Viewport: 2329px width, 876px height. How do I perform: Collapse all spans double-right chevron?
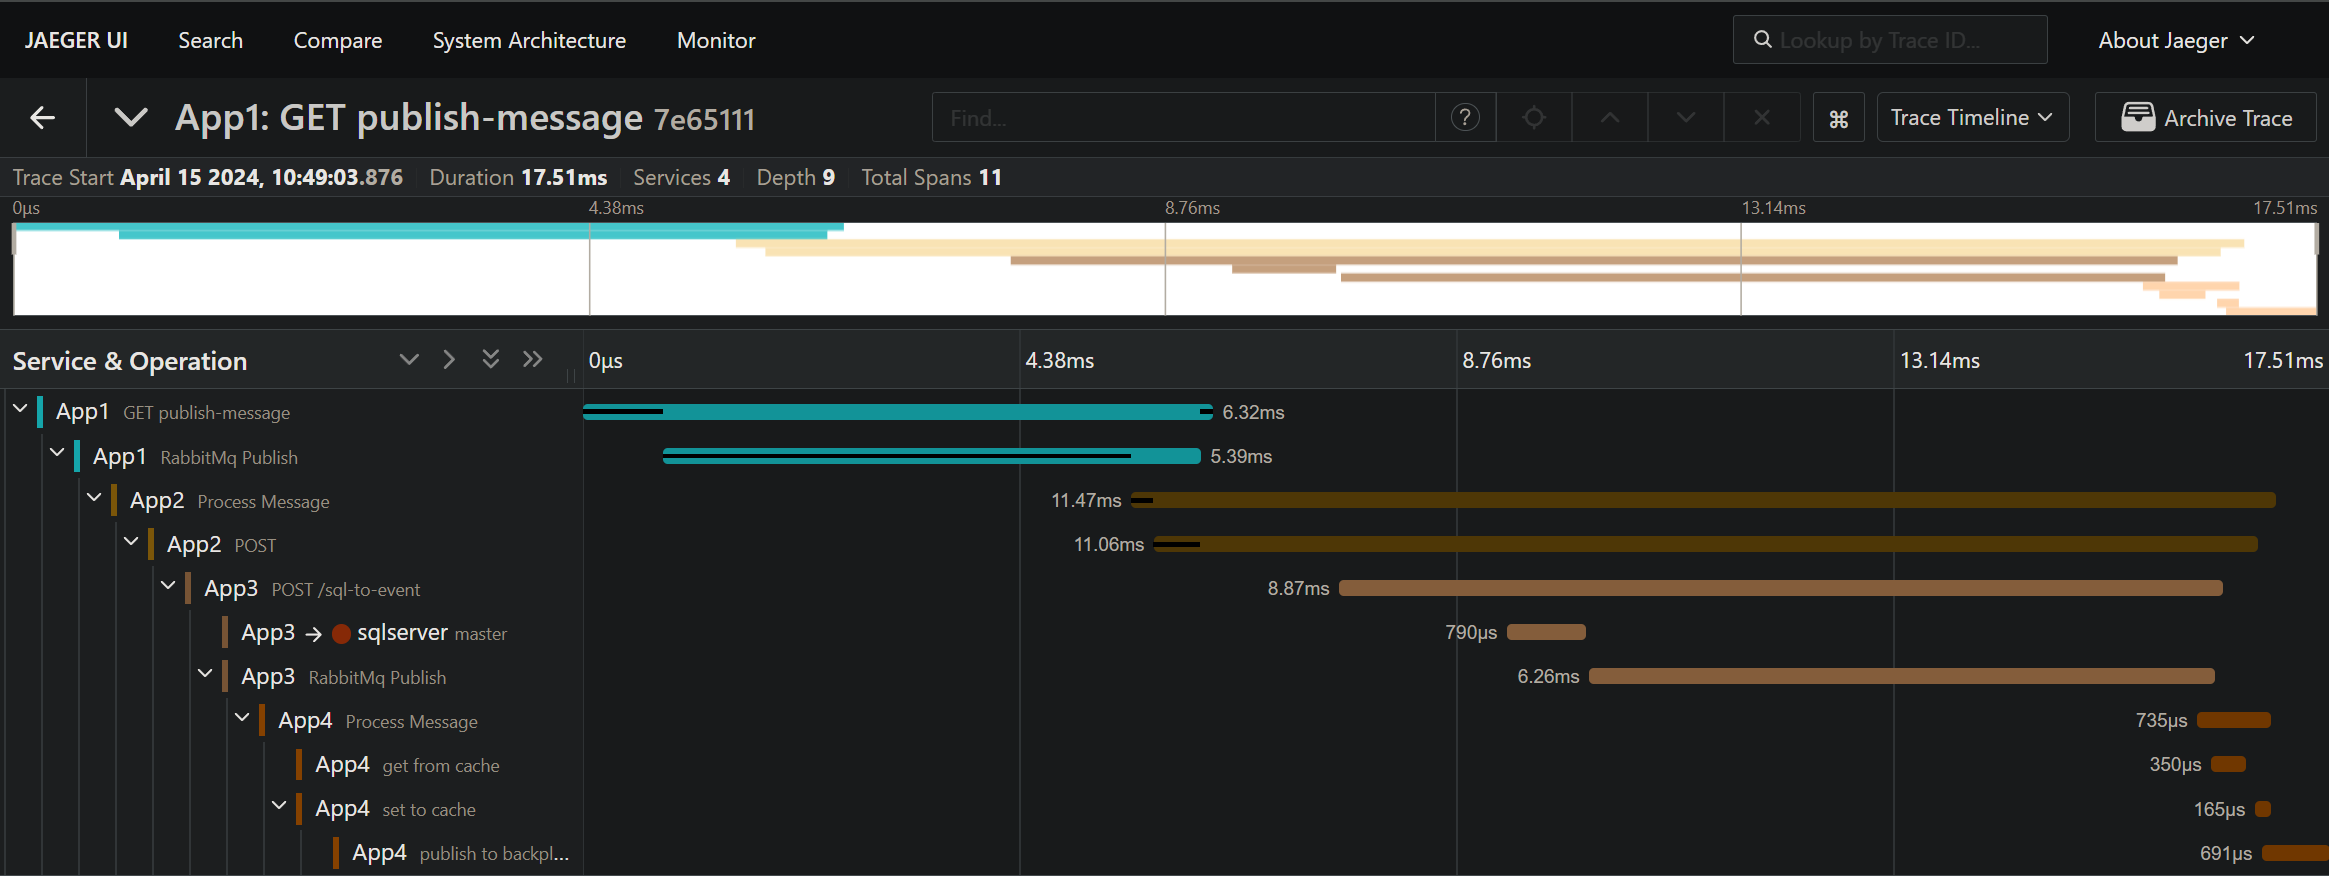[532, 359]
